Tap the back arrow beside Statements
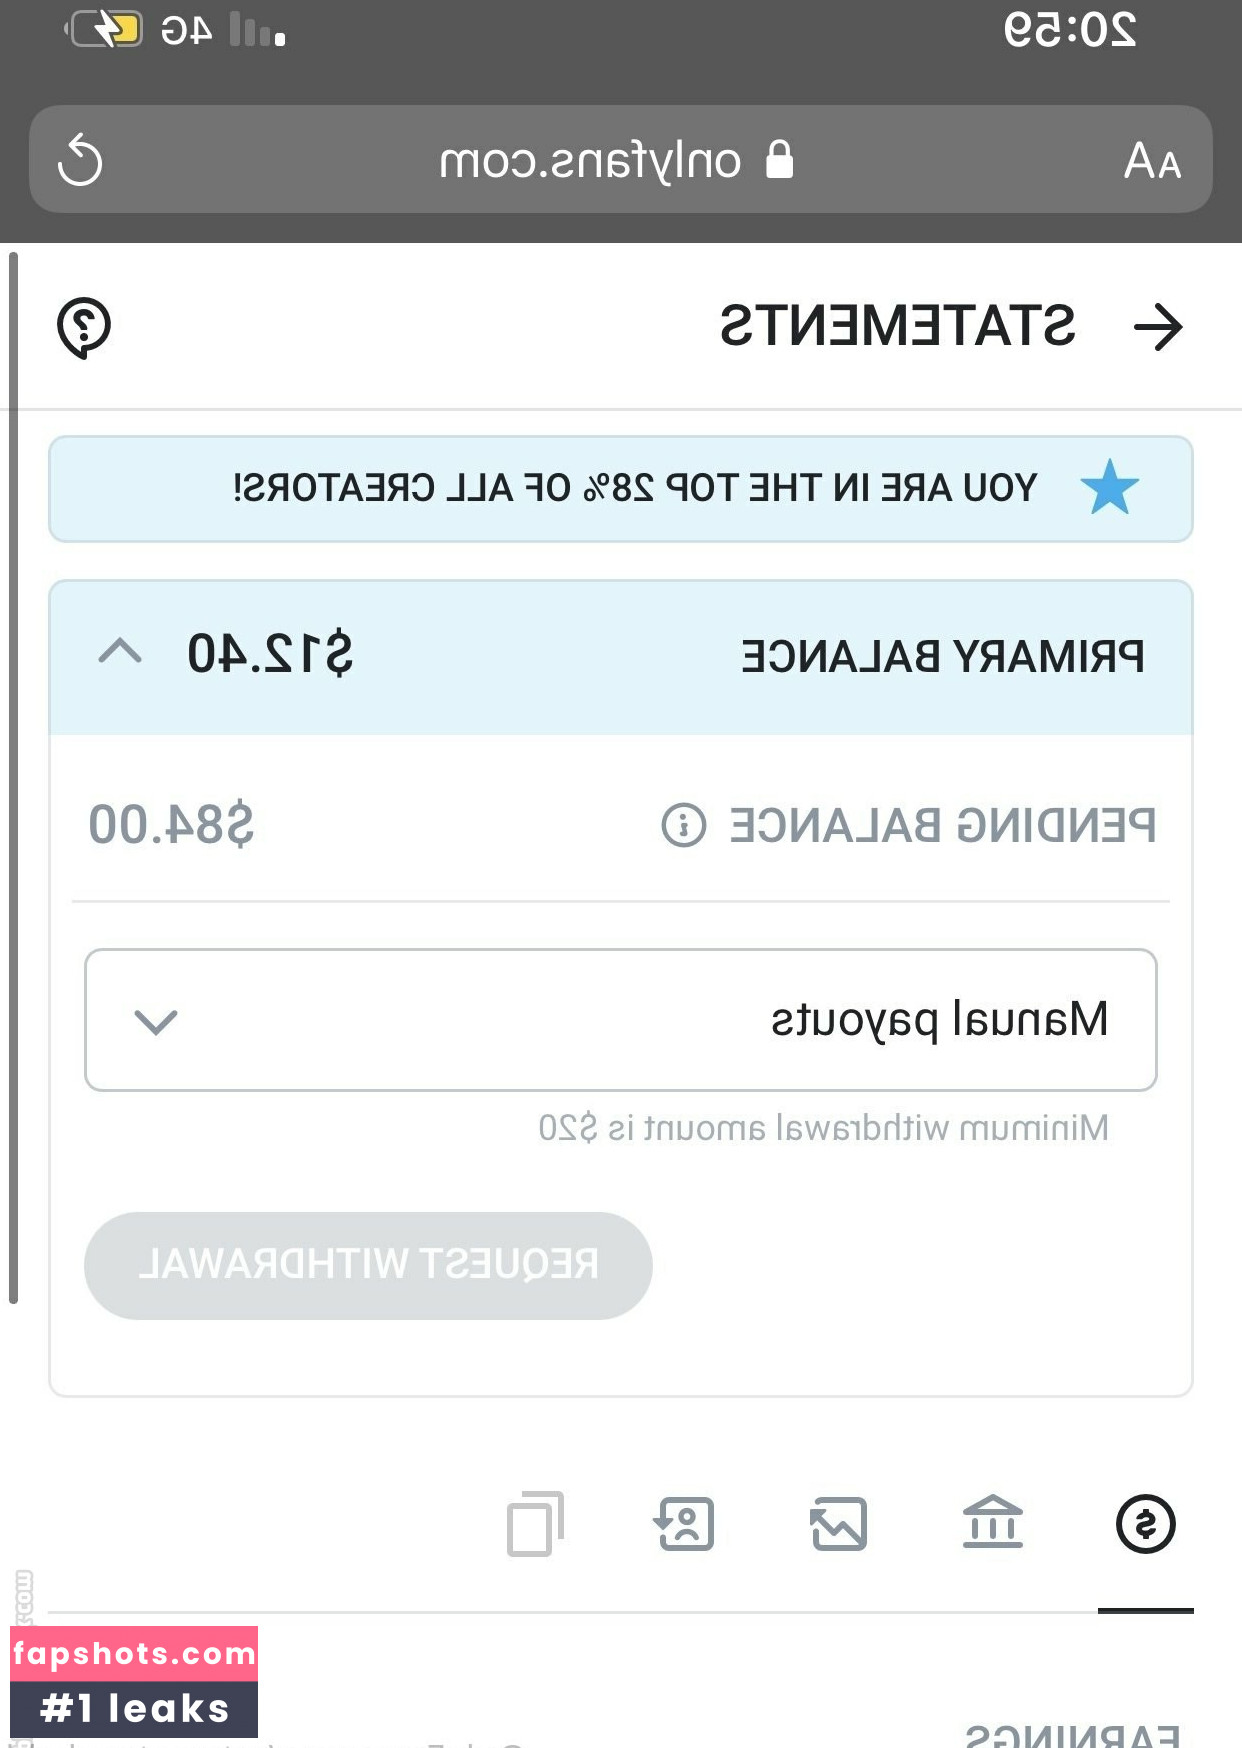Screen dimensions: 1242x1748 [x=1158, y=327]
